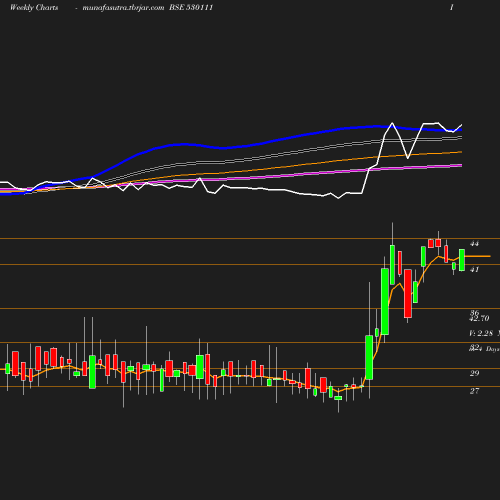
Task: Click the price level label 27
Action: pyautogui.click(x=474, y=391)
